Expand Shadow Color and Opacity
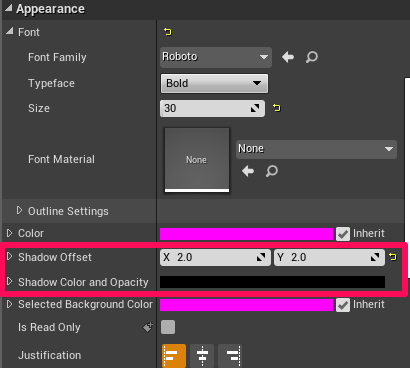Image resolution: width=410 pixels, height=368 pixels. click(9, 281)
